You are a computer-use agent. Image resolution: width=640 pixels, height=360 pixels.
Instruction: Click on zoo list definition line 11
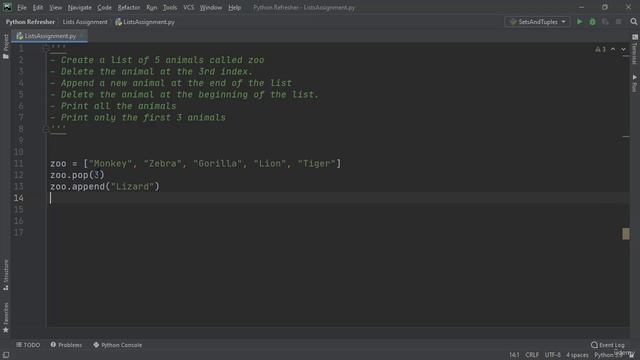pyautogui.click(x=196, y=164)
